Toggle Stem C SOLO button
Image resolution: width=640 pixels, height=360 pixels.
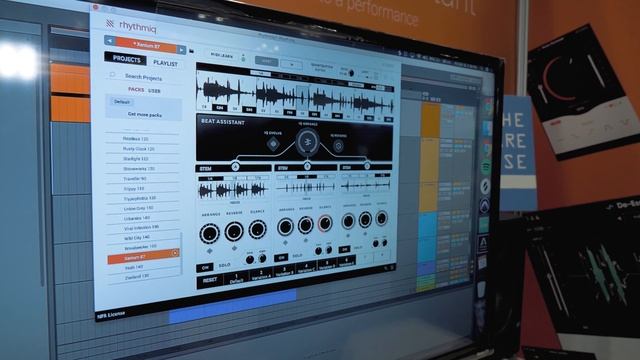tap(358, 247)
